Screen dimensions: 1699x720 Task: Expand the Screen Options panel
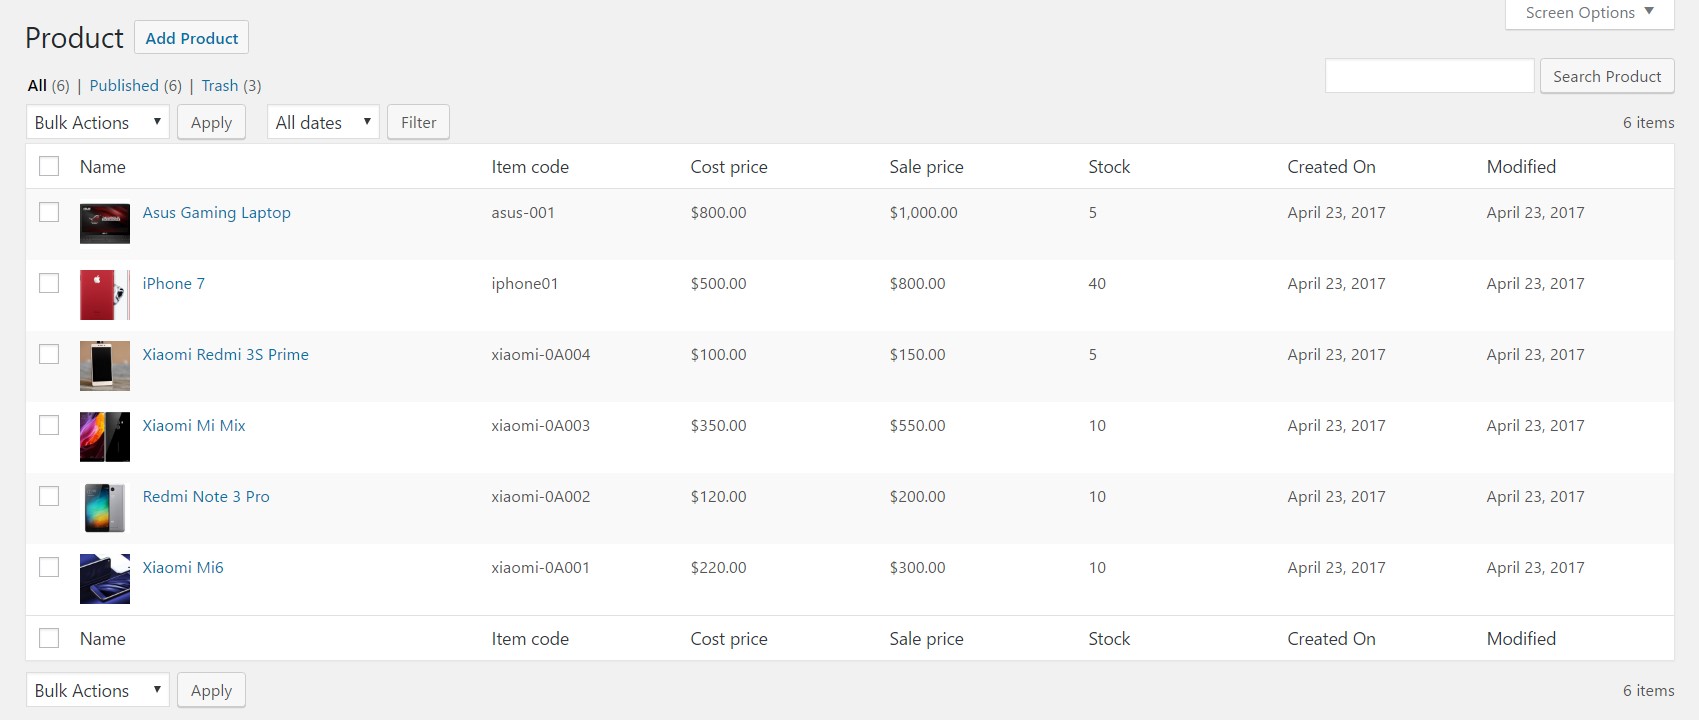(x=1588, y=13)
